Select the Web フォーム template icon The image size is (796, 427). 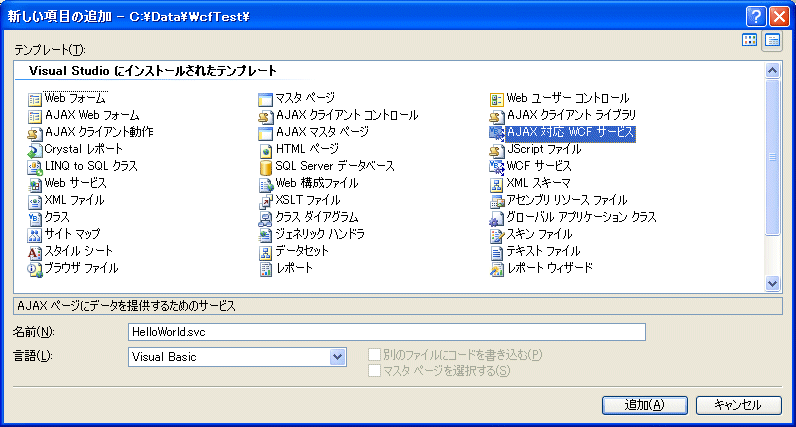pos(35,100)
